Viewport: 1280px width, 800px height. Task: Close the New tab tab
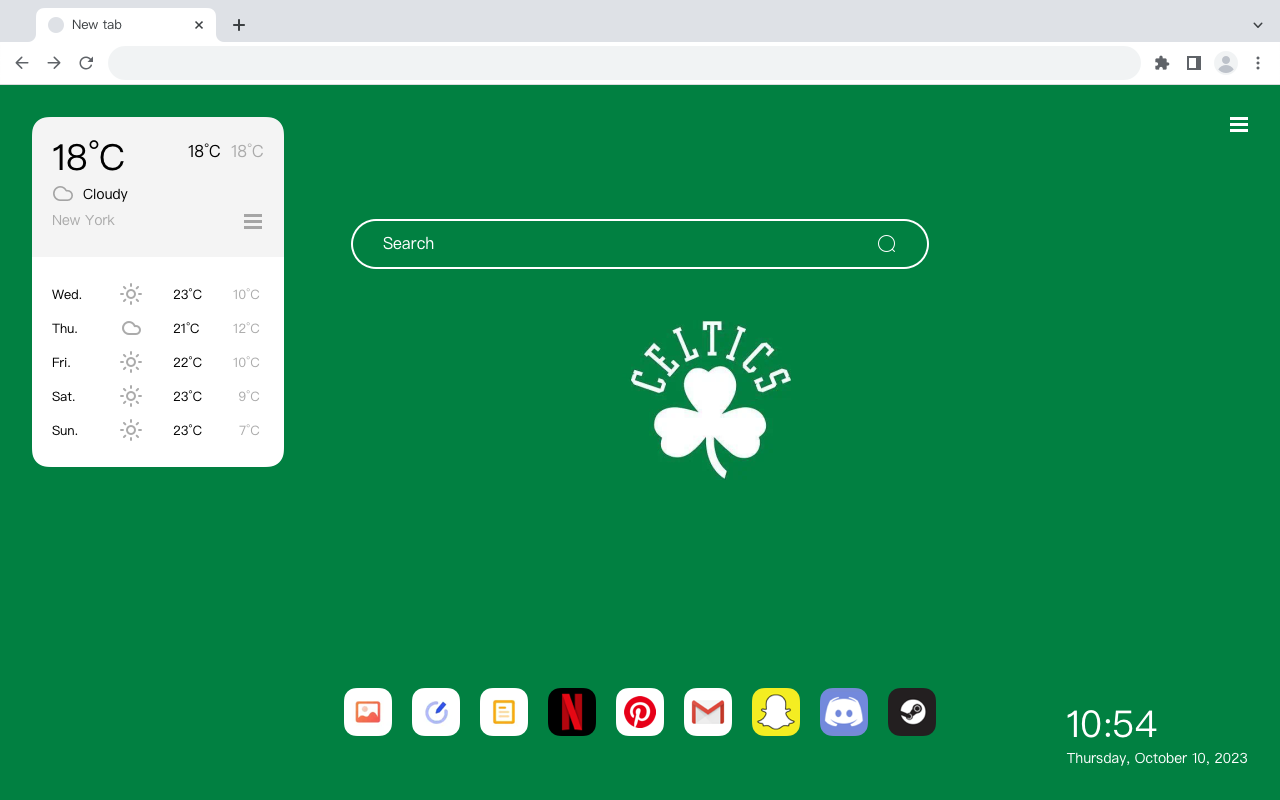pyautogui.click(x=199, y=25)
